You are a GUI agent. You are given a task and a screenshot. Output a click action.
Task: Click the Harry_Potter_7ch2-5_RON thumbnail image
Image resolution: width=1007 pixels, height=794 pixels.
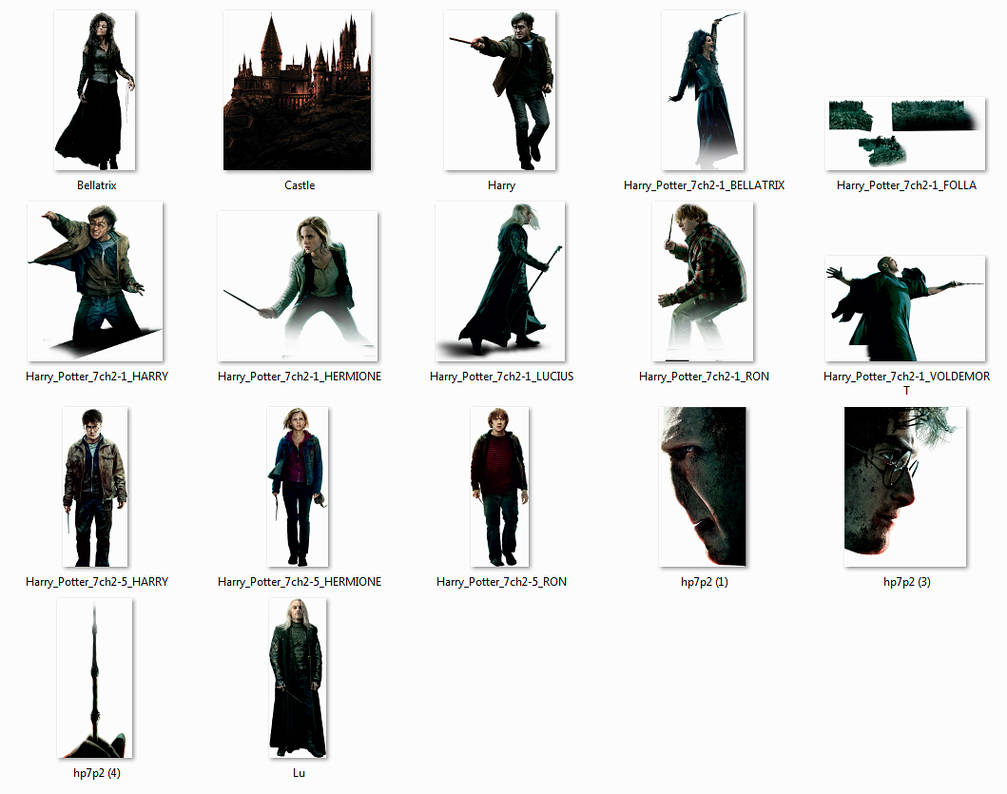pyautogui.click(x=500, y=487)
